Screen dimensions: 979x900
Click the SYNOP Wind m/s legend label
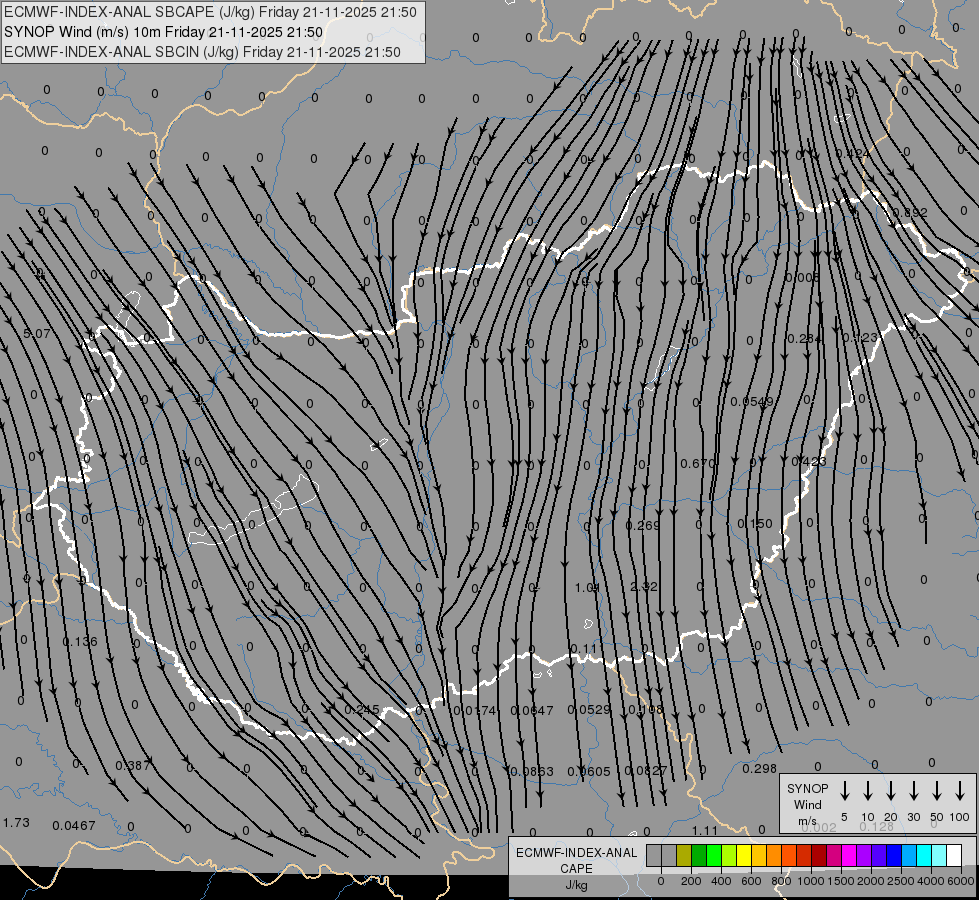click(807, 804)
